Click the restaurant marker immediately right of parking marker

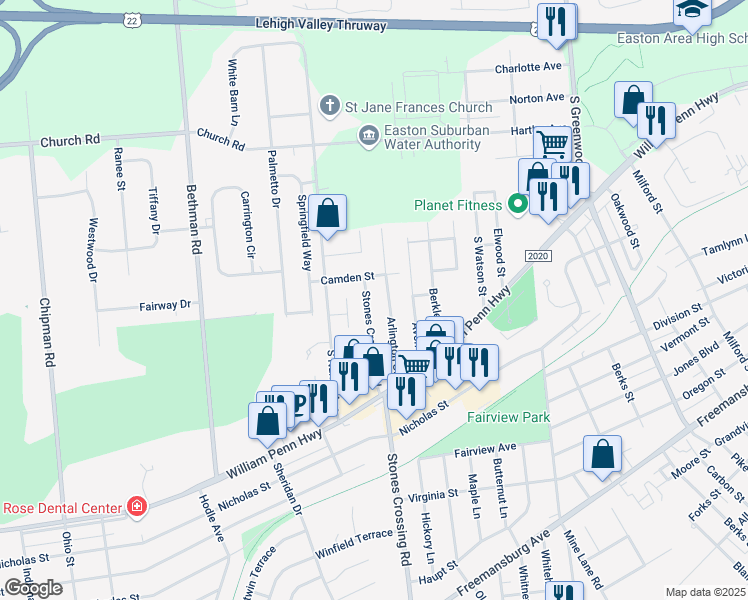coord(320,401)
